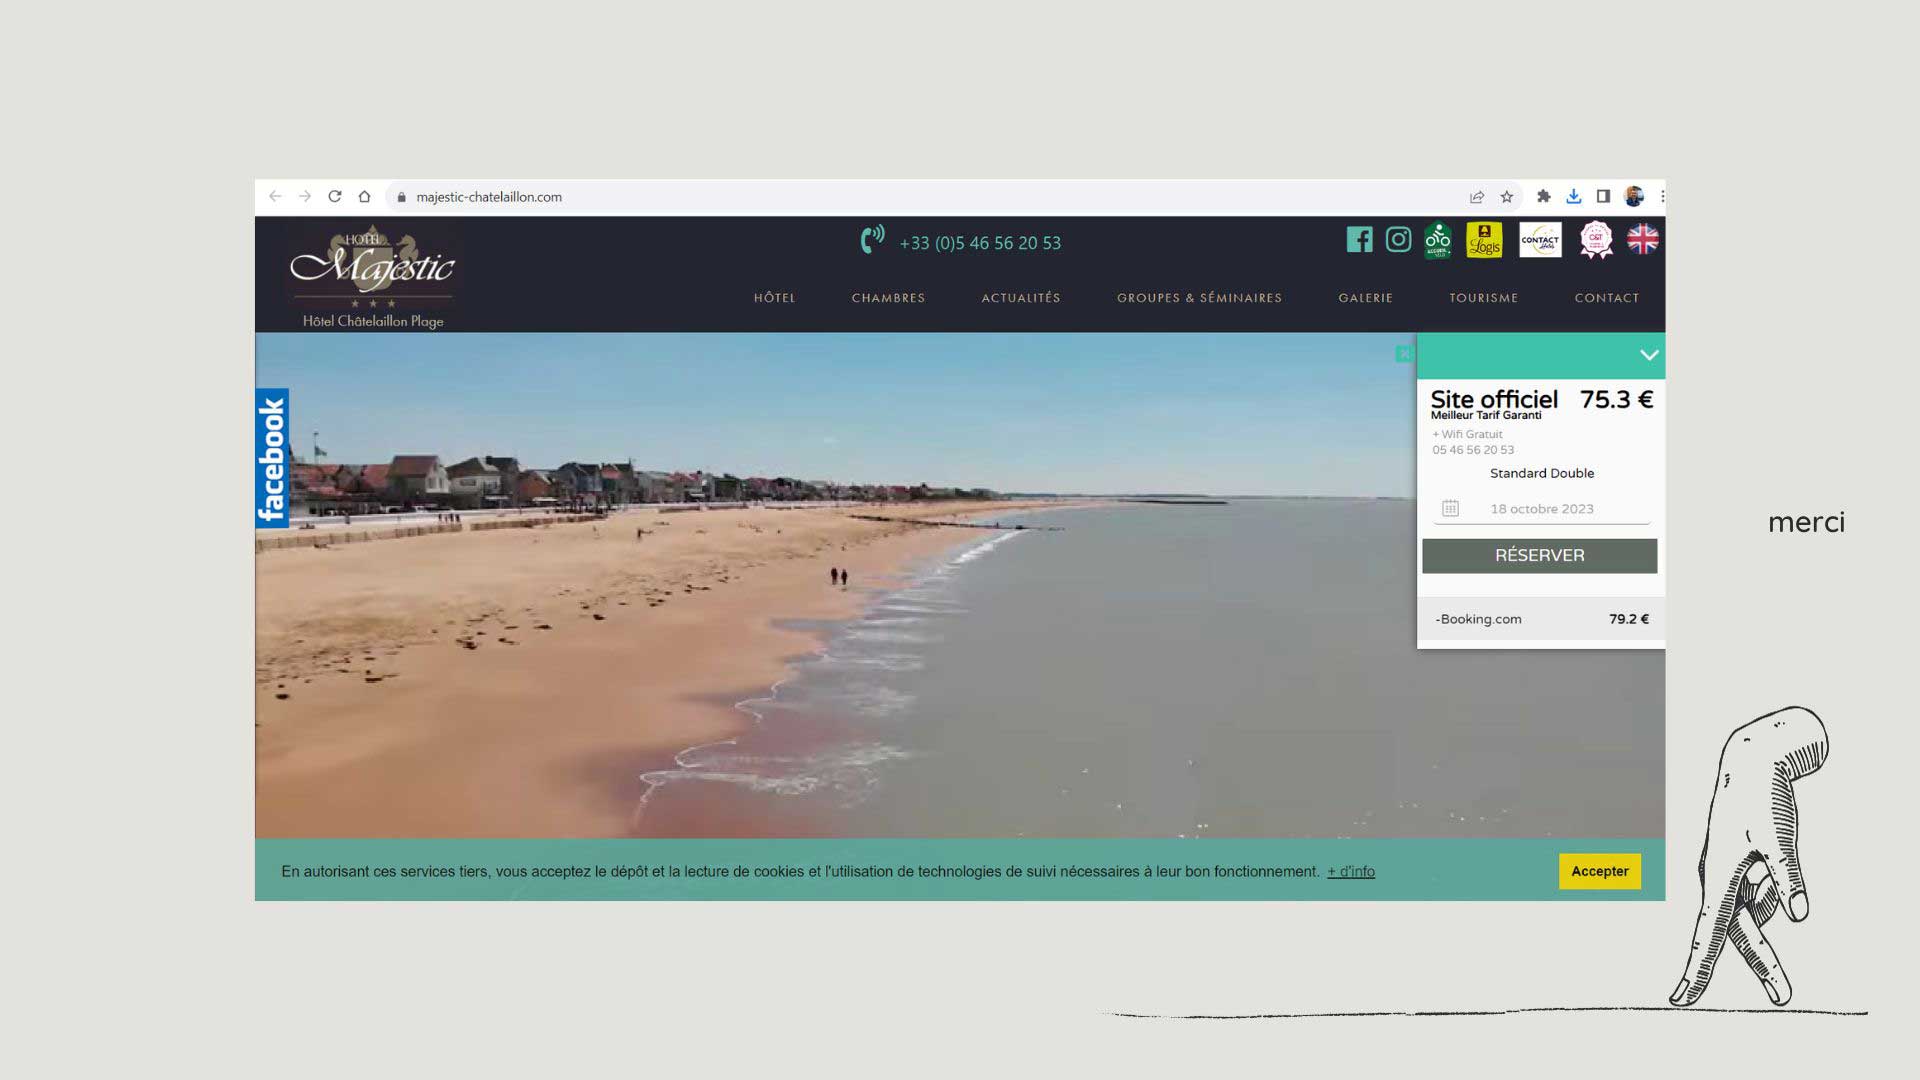Click the contact/envelope icon in header

pos(1539,240)
